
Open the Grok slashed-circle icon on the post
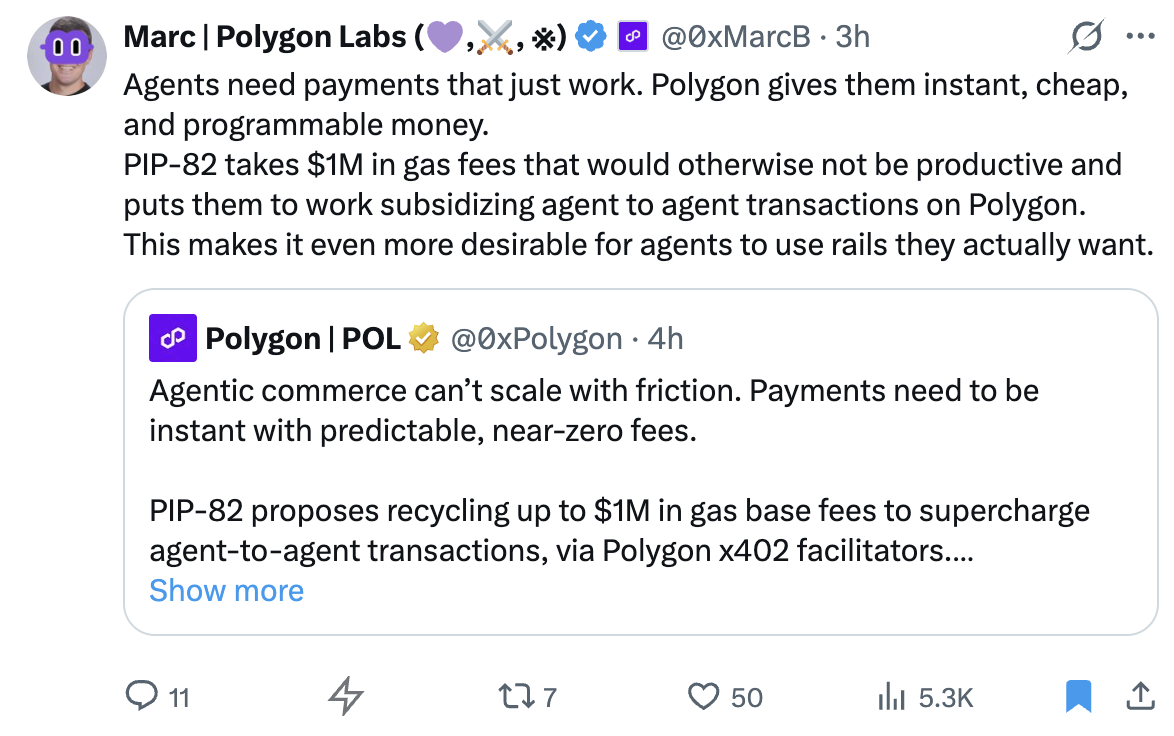1086,38
